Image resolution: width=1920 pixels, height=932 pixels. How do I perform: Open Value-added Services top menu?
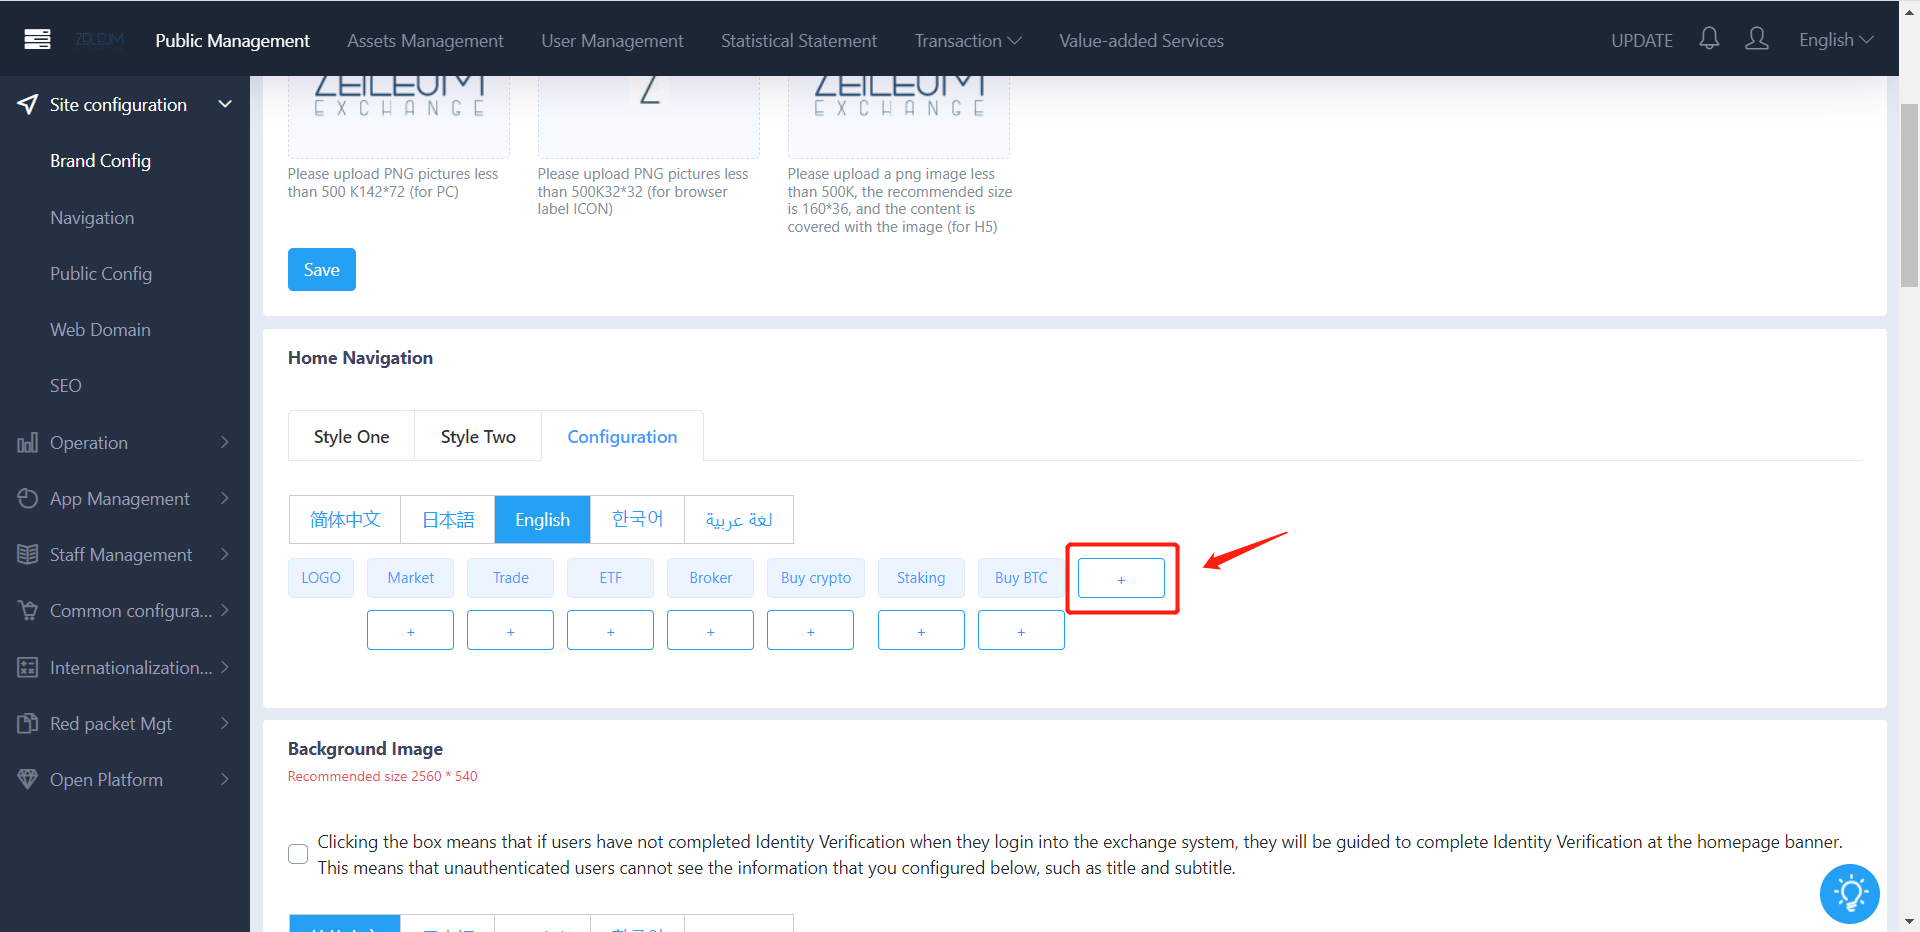tap(1141, 40)
